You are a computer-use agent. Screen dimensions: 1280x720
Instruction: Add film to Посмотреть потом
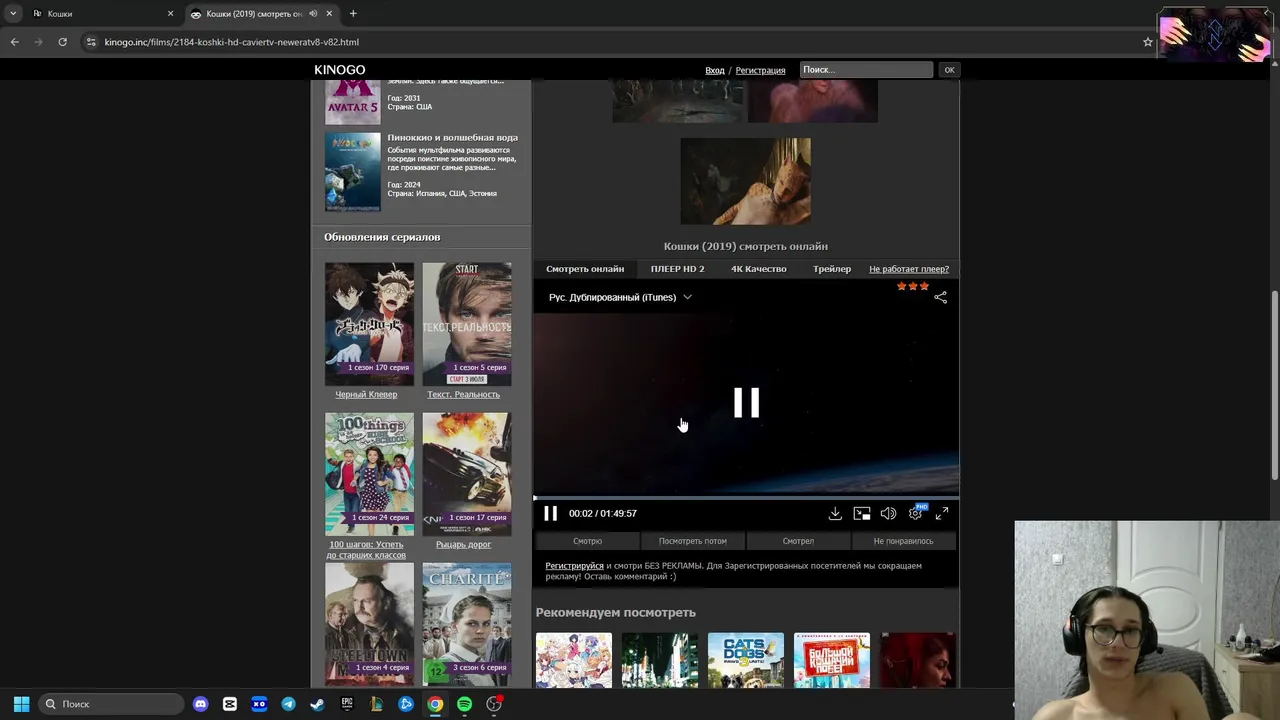coord(692,541)
